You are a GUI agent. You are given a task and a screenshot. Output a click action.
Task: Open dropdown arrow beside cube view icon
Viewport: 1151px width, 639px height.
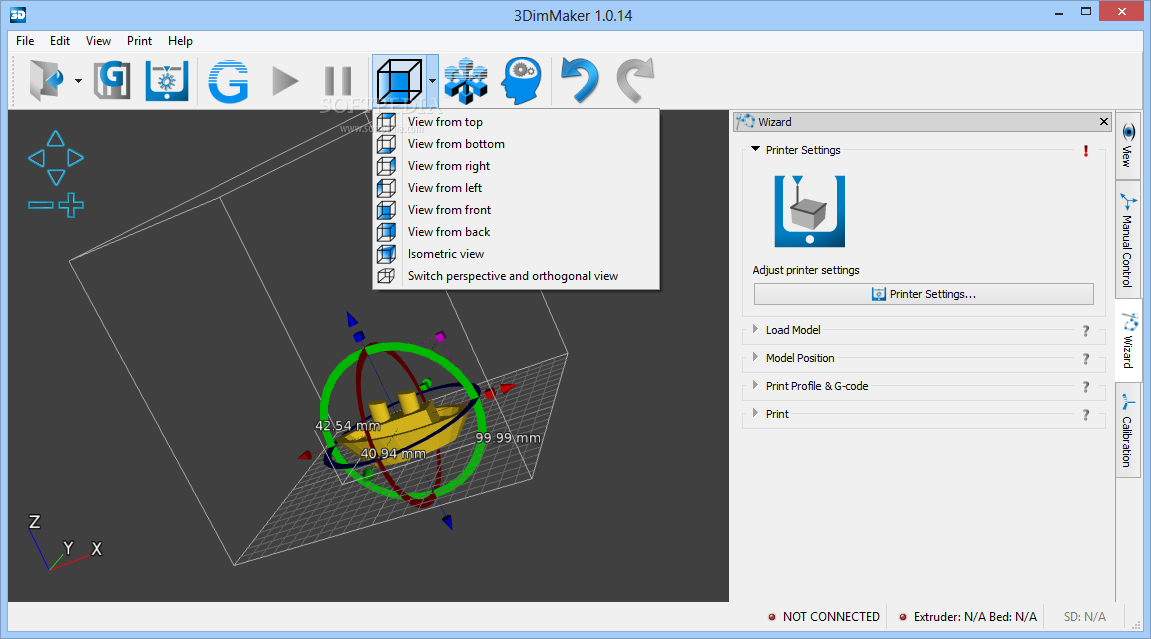point(432,81)
